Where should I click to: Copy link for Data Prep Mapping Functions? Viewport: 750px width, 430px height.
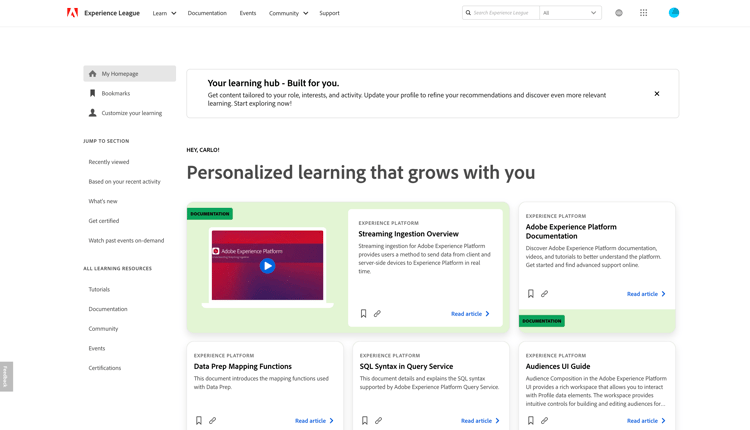212,420
